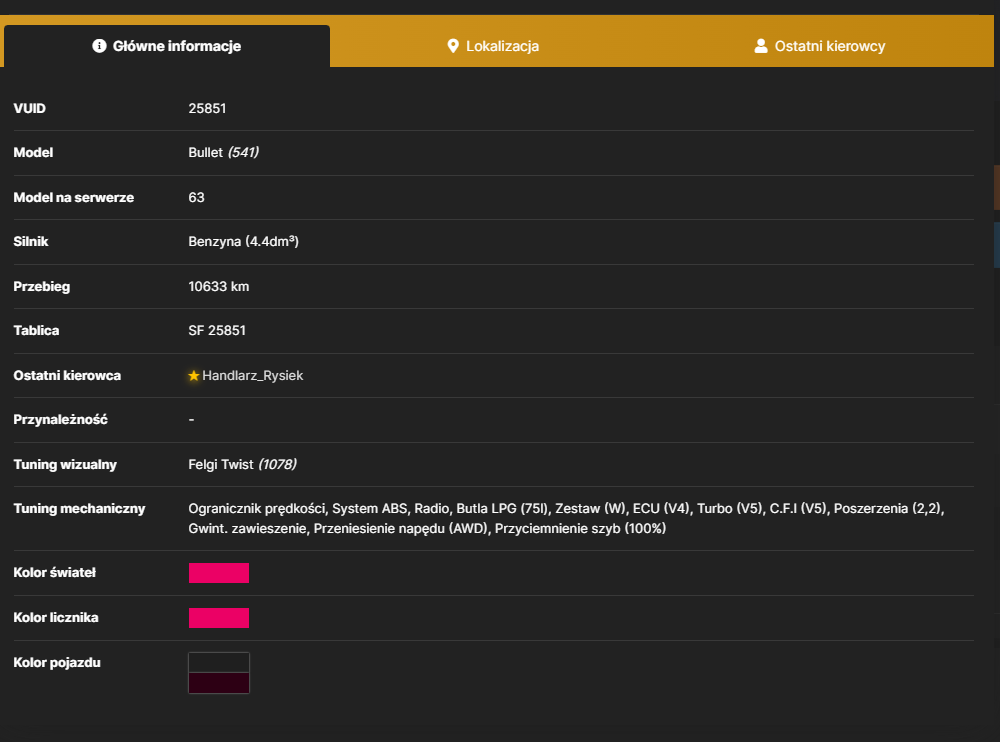
Task: Click the Felgi Twist (1078) tuning entry
Action: [x=242, y=464]
